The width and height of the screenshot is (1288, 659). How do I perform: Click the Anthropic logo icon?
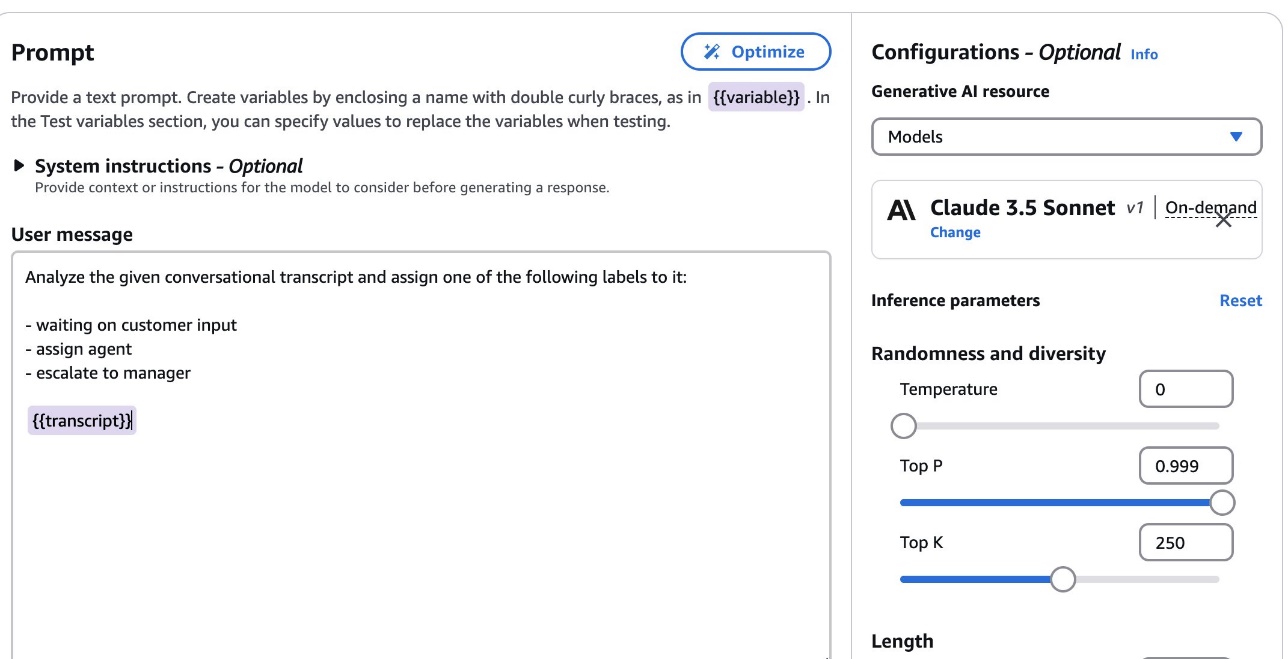pyautogui.click(x=901, y=210)
